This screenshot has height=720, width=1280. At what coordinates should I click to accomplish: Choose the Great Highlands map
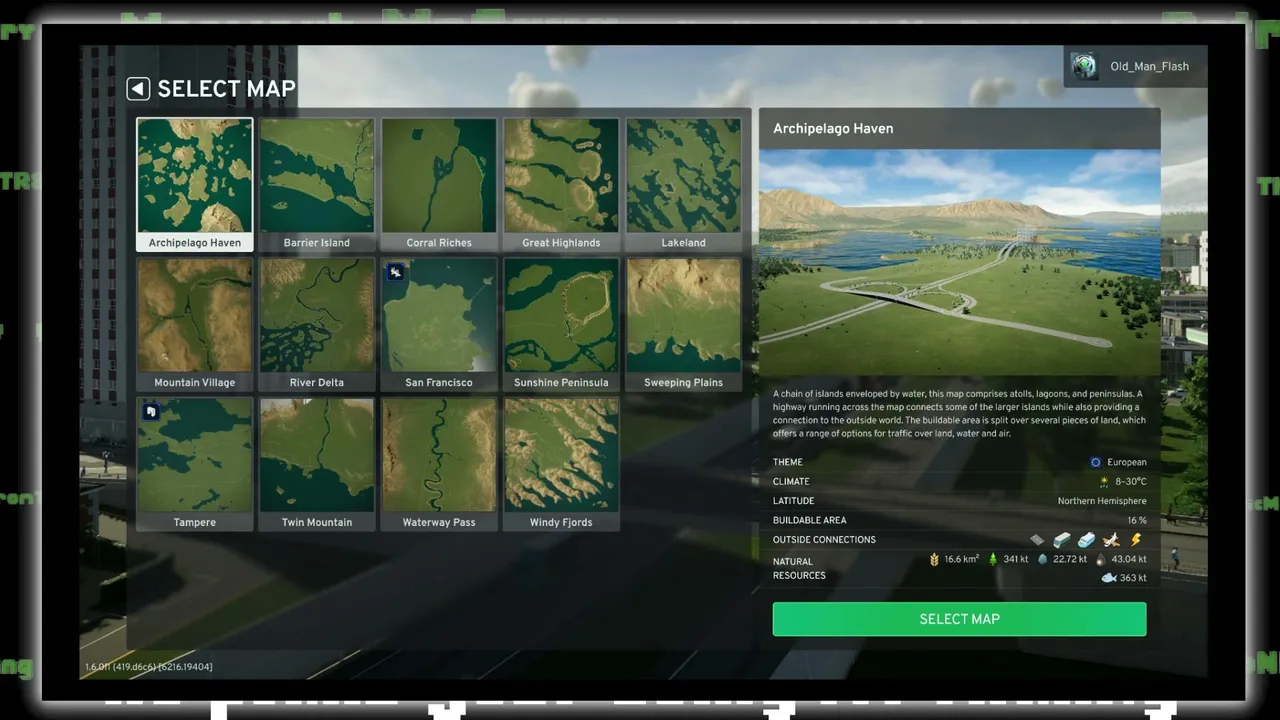[x=561, y=184]
